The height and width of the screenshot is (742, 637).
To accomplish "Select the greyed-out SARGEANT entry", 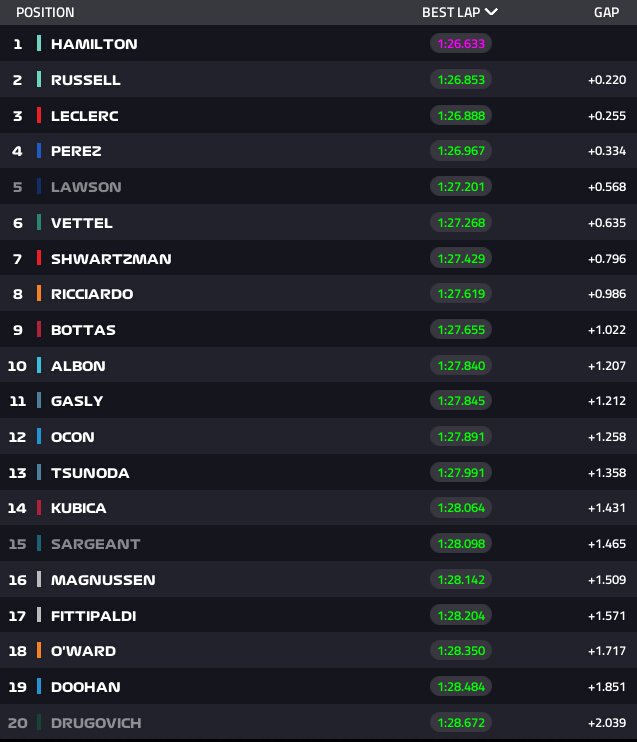I will pos(96,544).
